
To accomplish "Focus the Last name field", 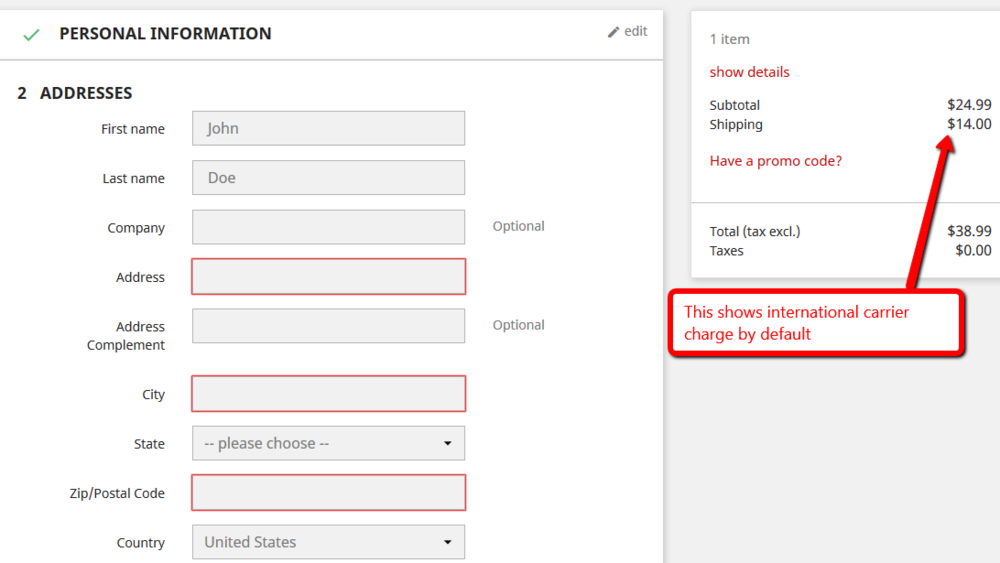I will click(x=328, y=177).
